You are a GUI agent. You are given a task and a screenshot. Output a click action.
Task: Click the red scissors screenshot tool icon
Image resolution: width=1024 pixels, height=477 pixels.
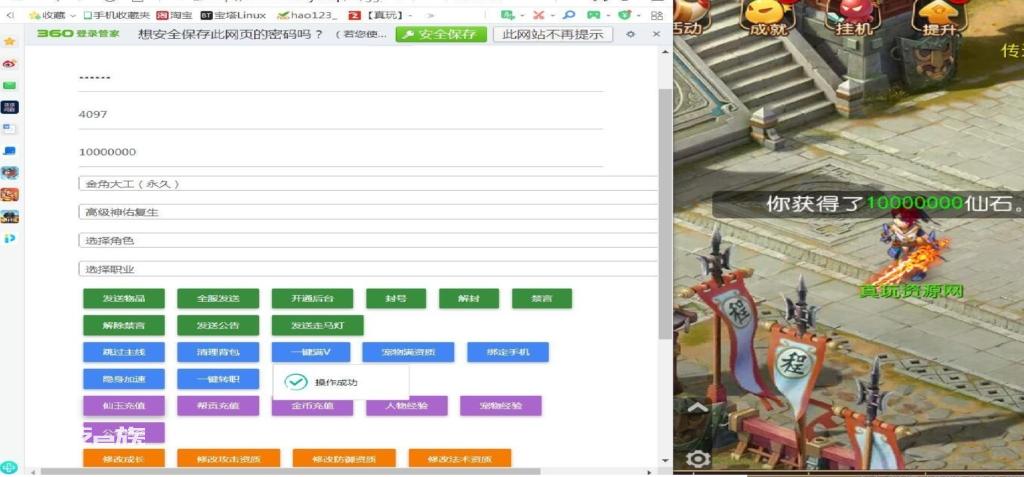(x=538, y=14)
